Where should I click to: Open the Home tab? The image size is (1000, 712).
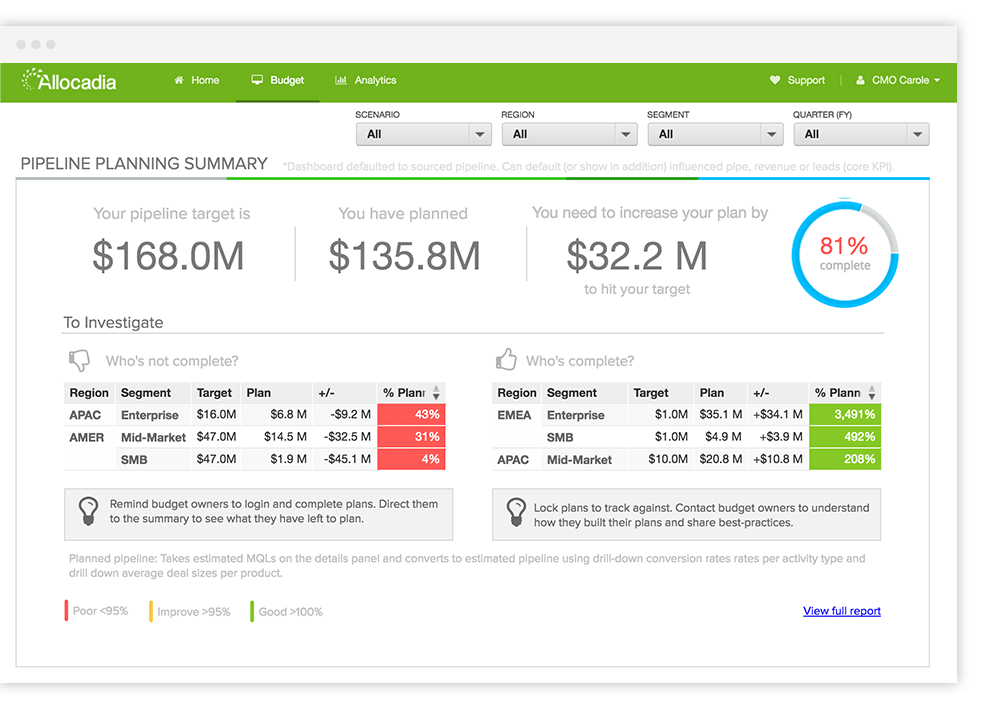(196, 80)
